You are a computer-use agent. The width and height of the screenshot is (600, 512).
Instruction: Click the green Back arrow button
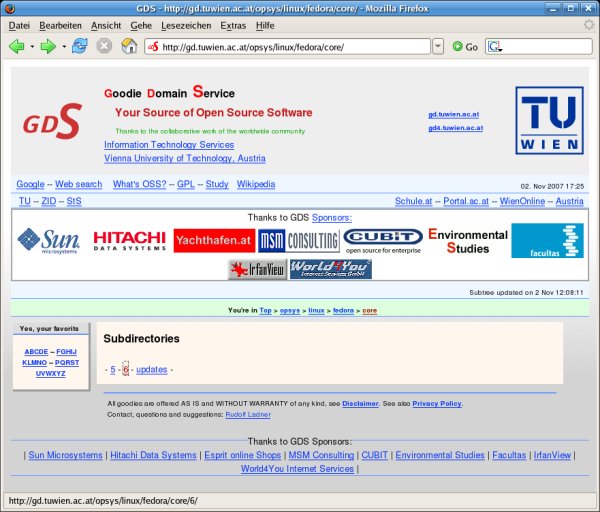16,46
